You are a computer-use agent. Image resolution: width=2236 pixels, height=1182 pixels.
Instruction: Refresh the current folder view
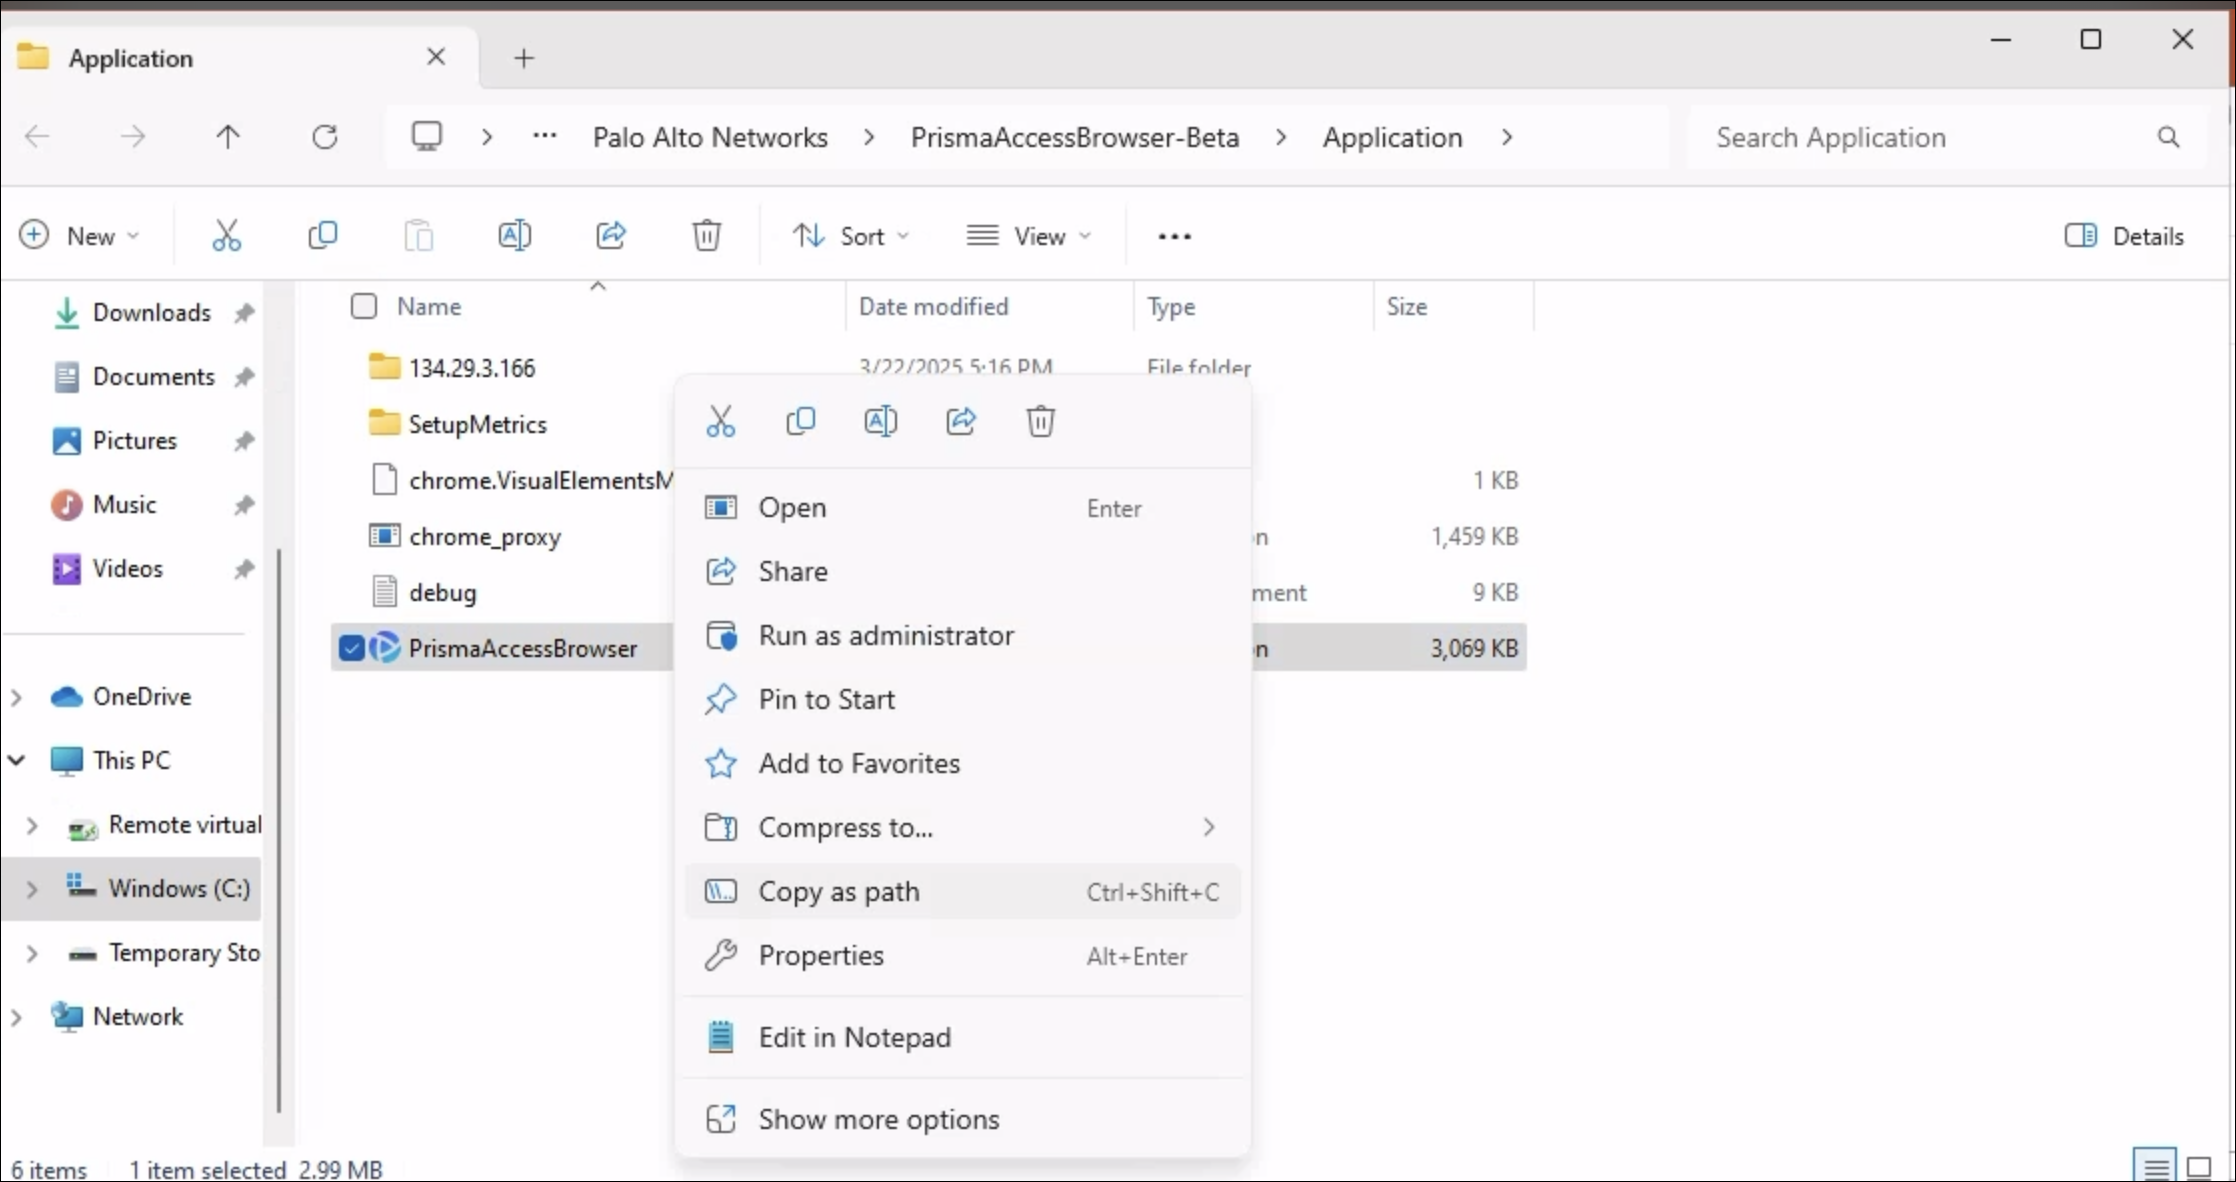(325, 137)
